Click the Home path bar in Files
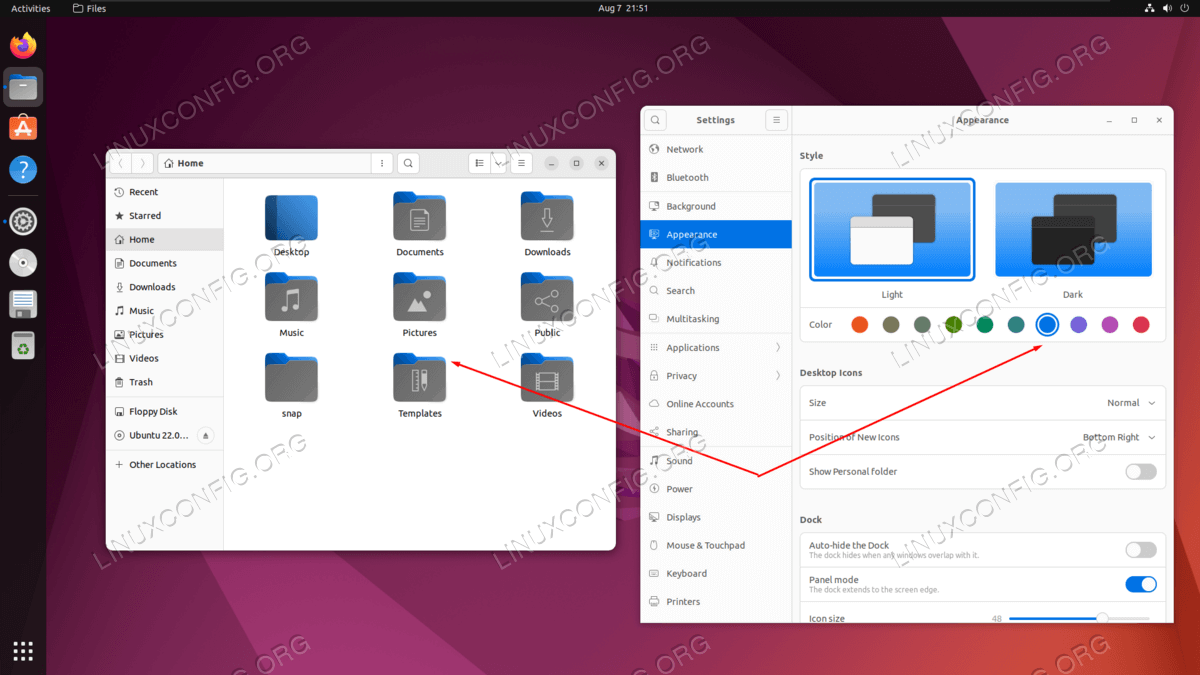This screenshot has width=1200, height=675. pyautogui.click(x=263, y=163)
